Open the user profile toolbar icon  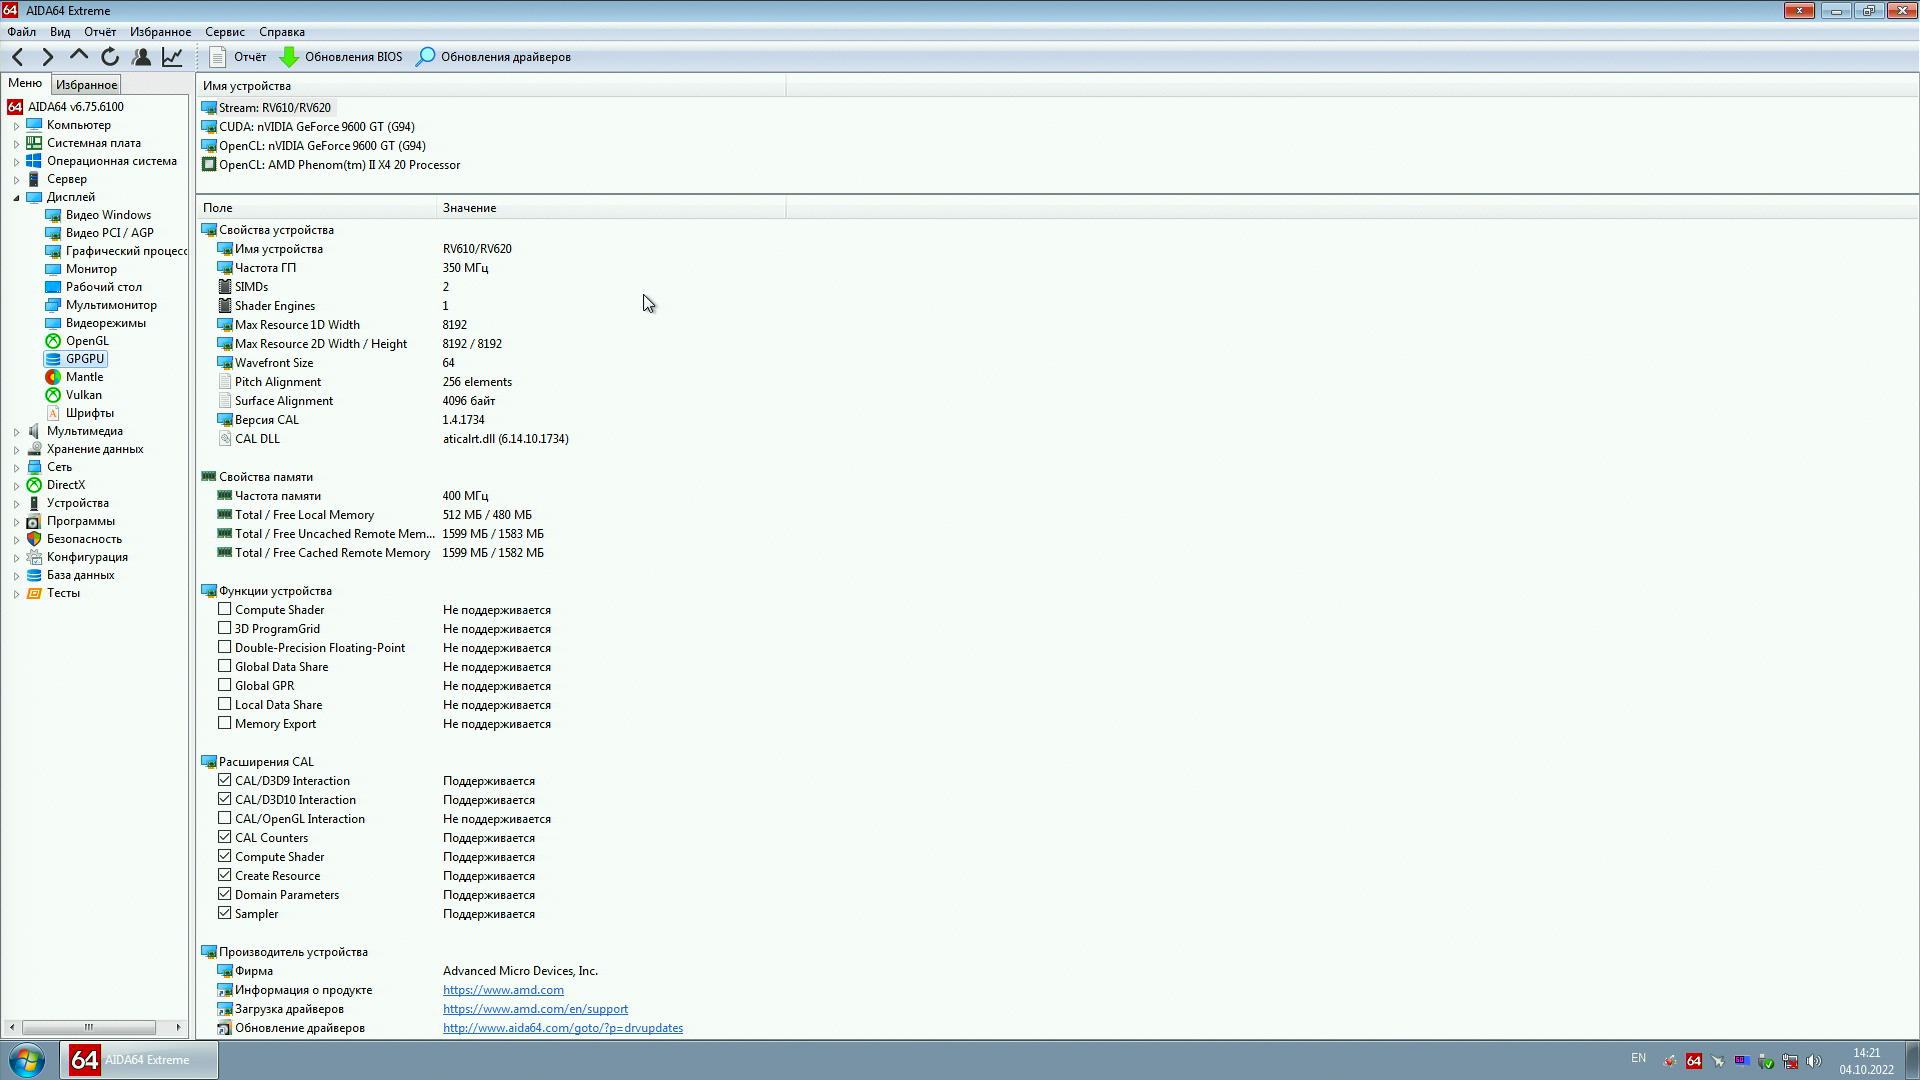pyautogui.click(x=141, y=57)
